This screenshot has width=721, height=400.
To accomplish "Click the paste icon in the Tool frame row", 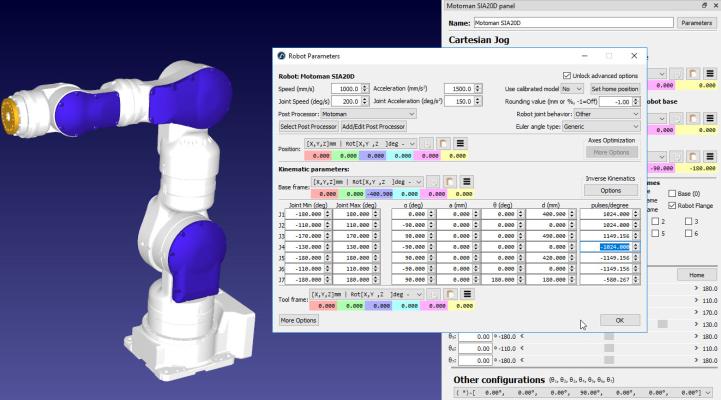I will point(450,294).
